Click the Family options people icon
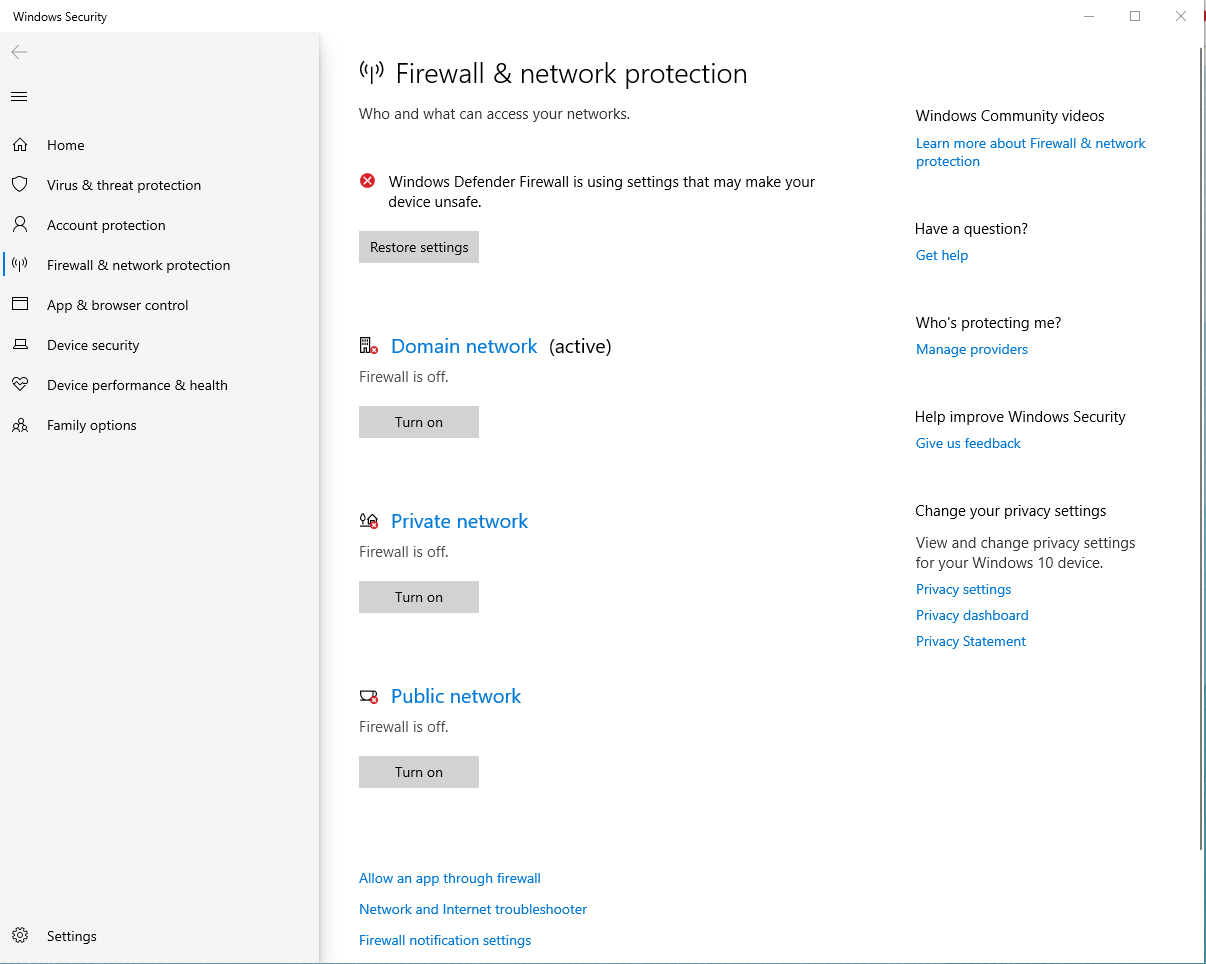The width and height of the screenshot is (1206, 964). tap(19, 425)
